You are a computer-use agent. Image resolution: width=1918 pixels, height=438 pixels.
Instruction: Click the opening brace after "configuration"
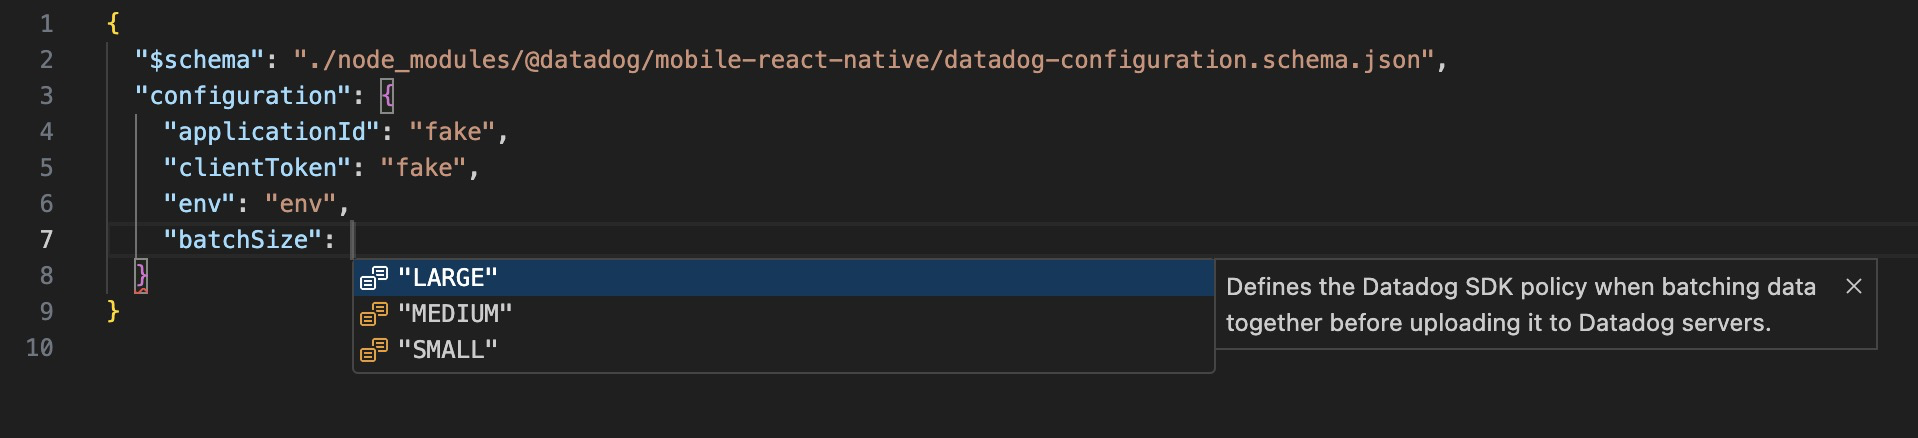point(388,96)
